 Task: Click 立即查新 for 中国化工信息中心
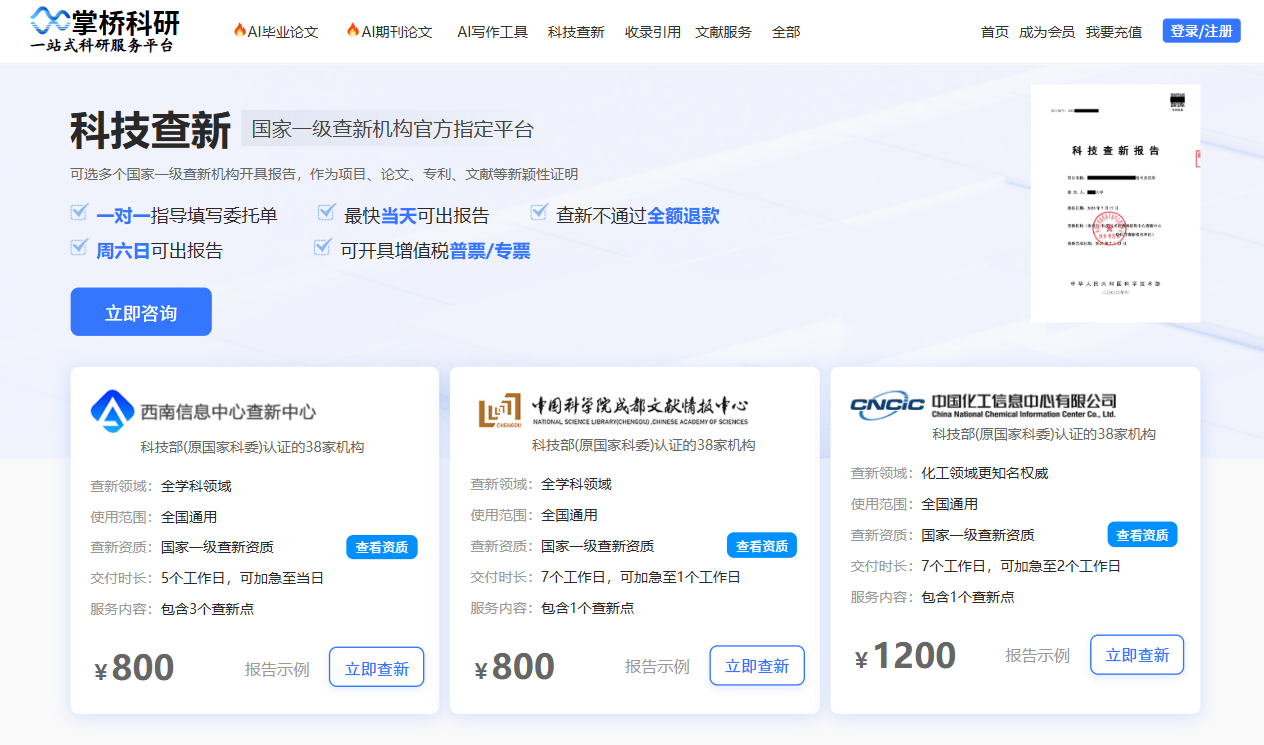click(1137, 655)
